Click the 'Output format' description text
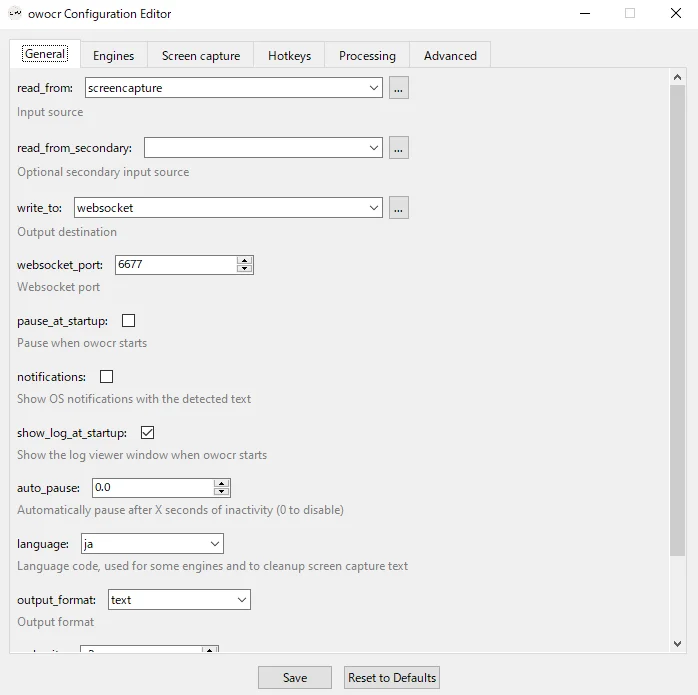Screen dimensions: 698x695 coord(55,622)
